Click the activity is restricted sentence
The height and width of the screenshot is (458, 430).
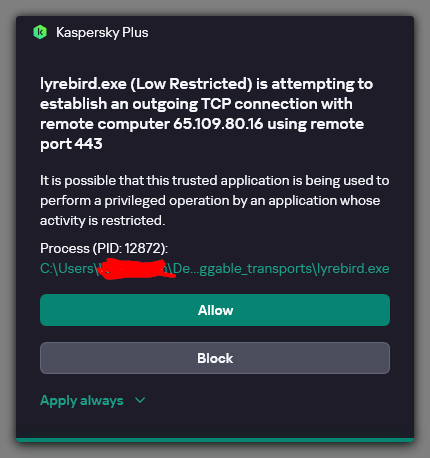click(102, 220)
